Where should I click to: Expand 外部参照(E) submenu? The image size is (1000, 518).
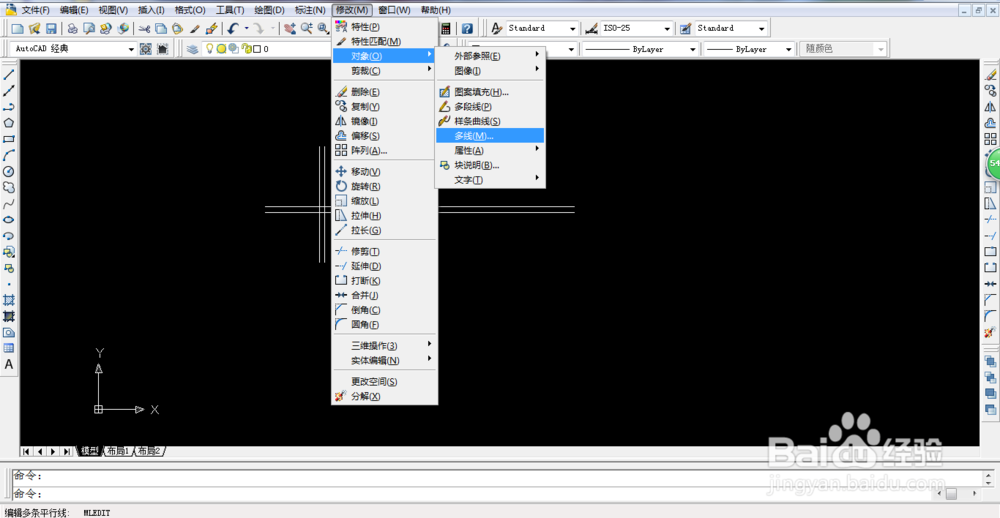click(489, 56)
